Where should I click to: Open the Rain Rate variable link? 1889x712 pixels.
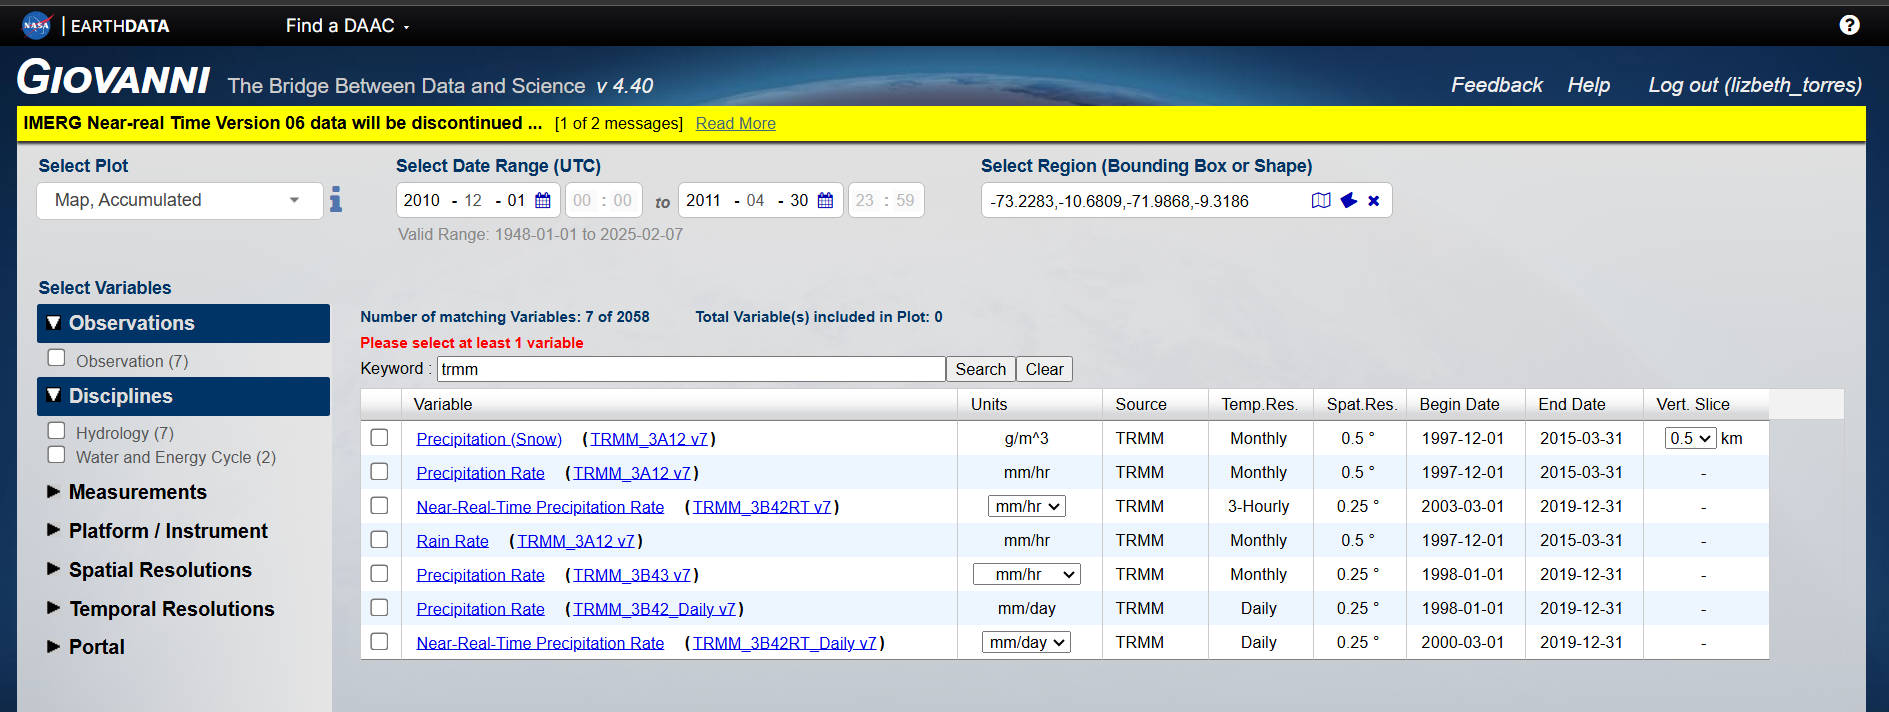pos(453,541)
